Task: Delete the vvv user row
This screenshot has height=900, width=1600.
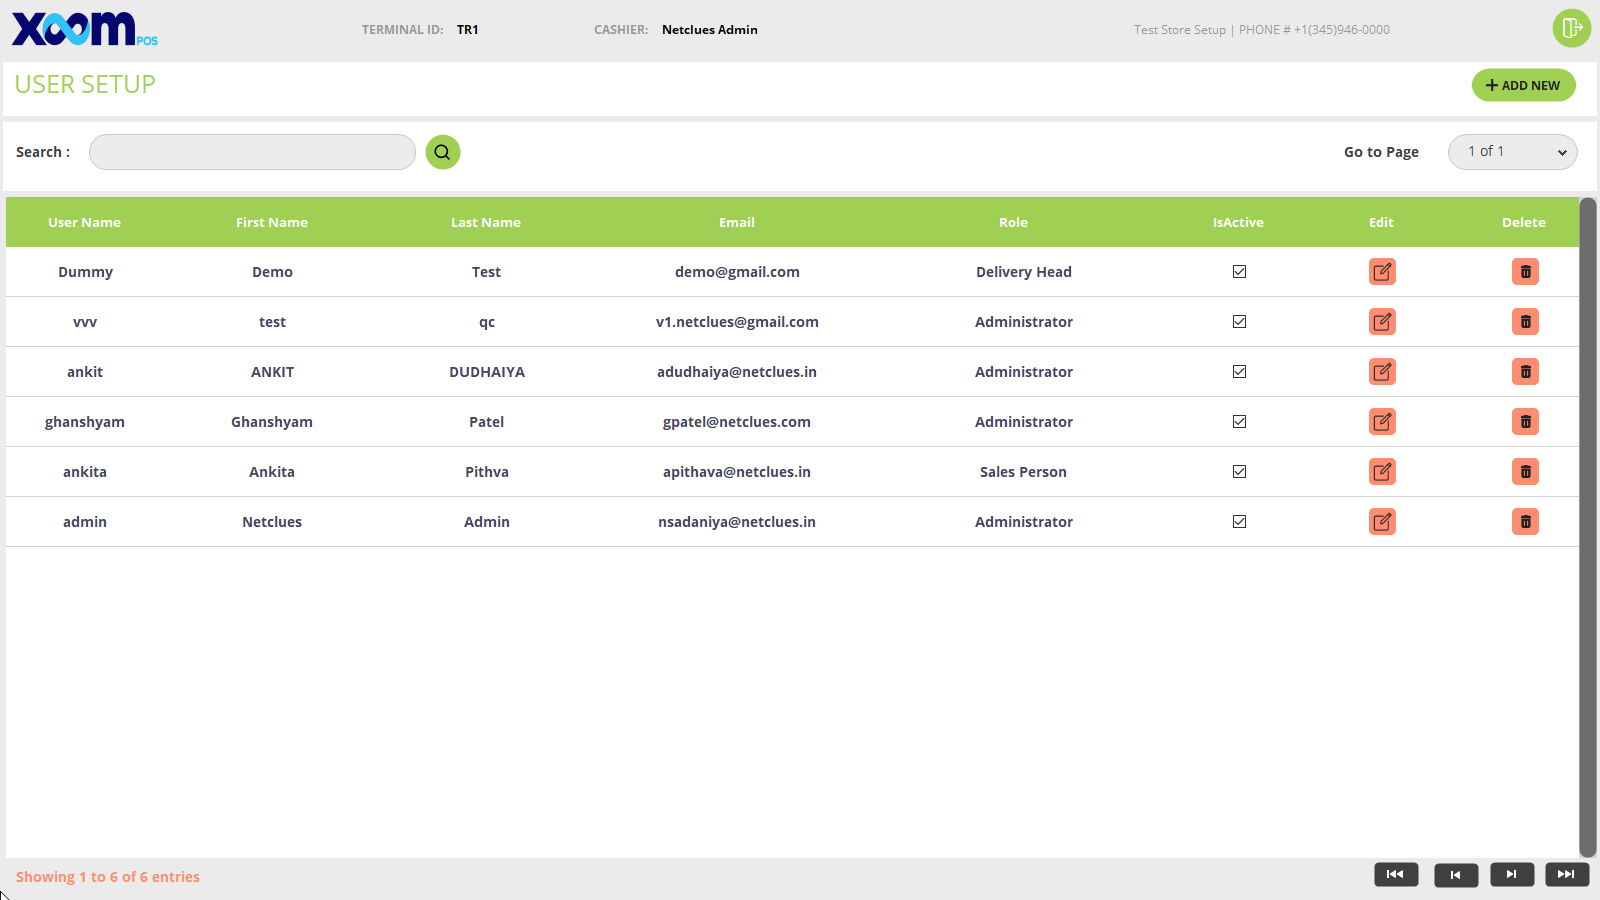Action: pos(1525,322)
